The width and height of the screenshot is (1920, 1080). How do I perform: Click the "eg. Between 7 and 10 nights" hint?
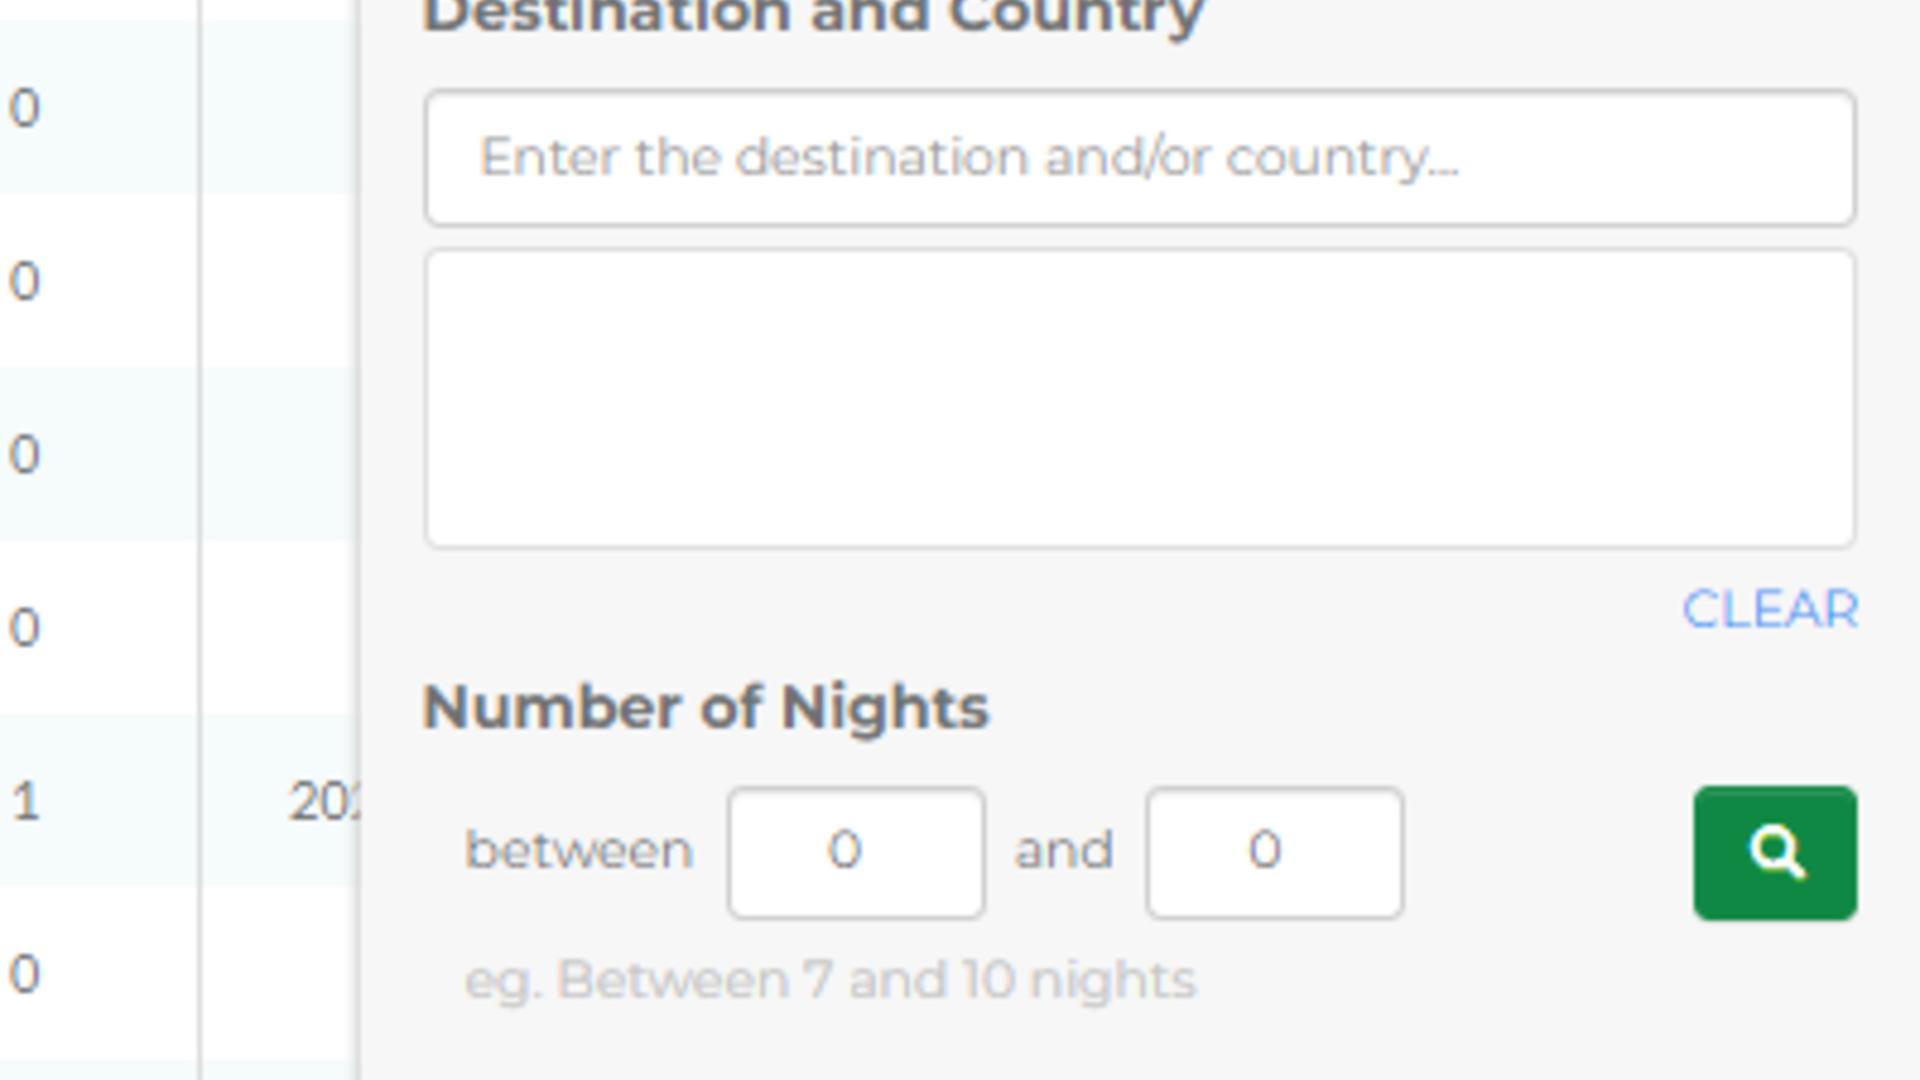click(830, 980)
